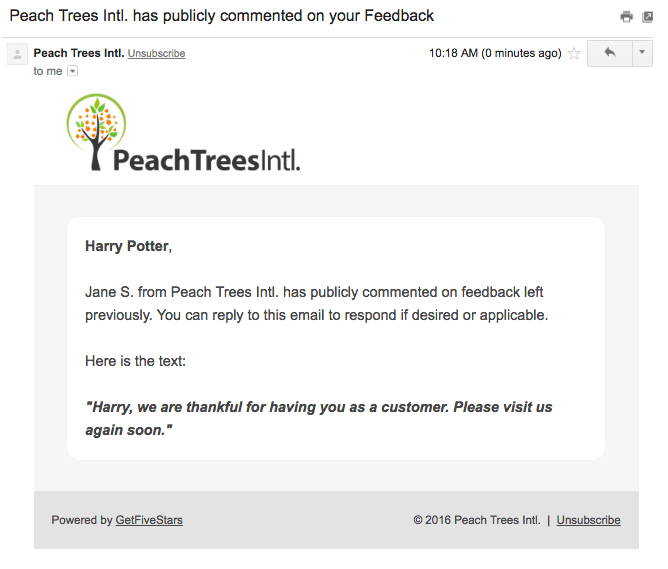This screenshot has height=569, width=668.
Task: Click 'Here is the text:' line
Action: click(135, 361)
